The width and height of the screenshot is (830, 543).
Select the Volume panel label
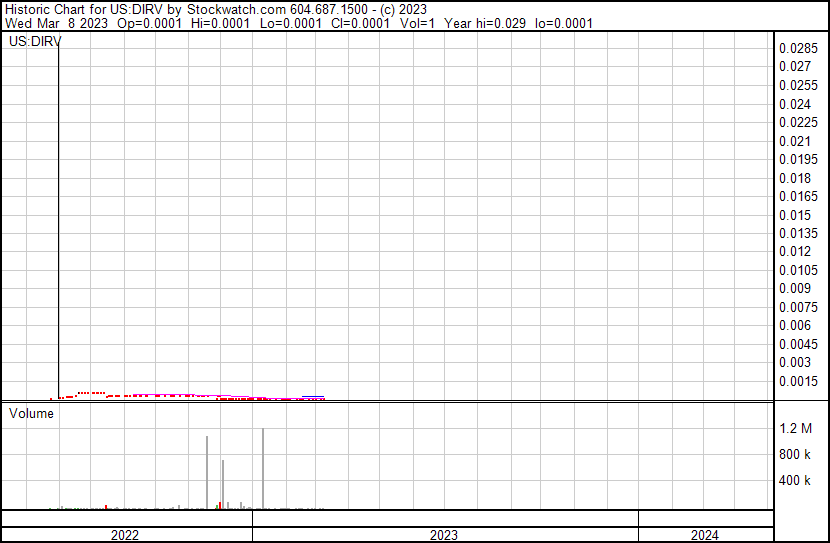[x=32, y=413]
